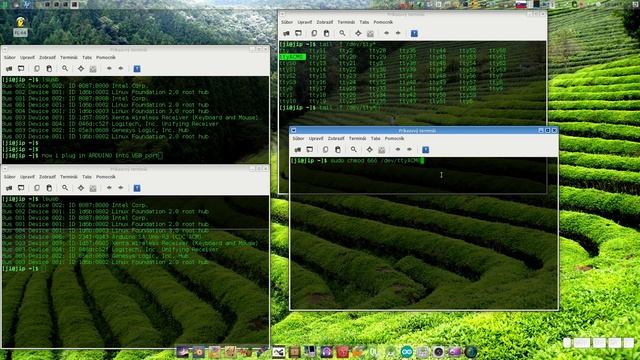This screenshot has width=640, height=360.
Task: Click the Slovak flag keyboard layout tray icon
Action: point(521,4)
